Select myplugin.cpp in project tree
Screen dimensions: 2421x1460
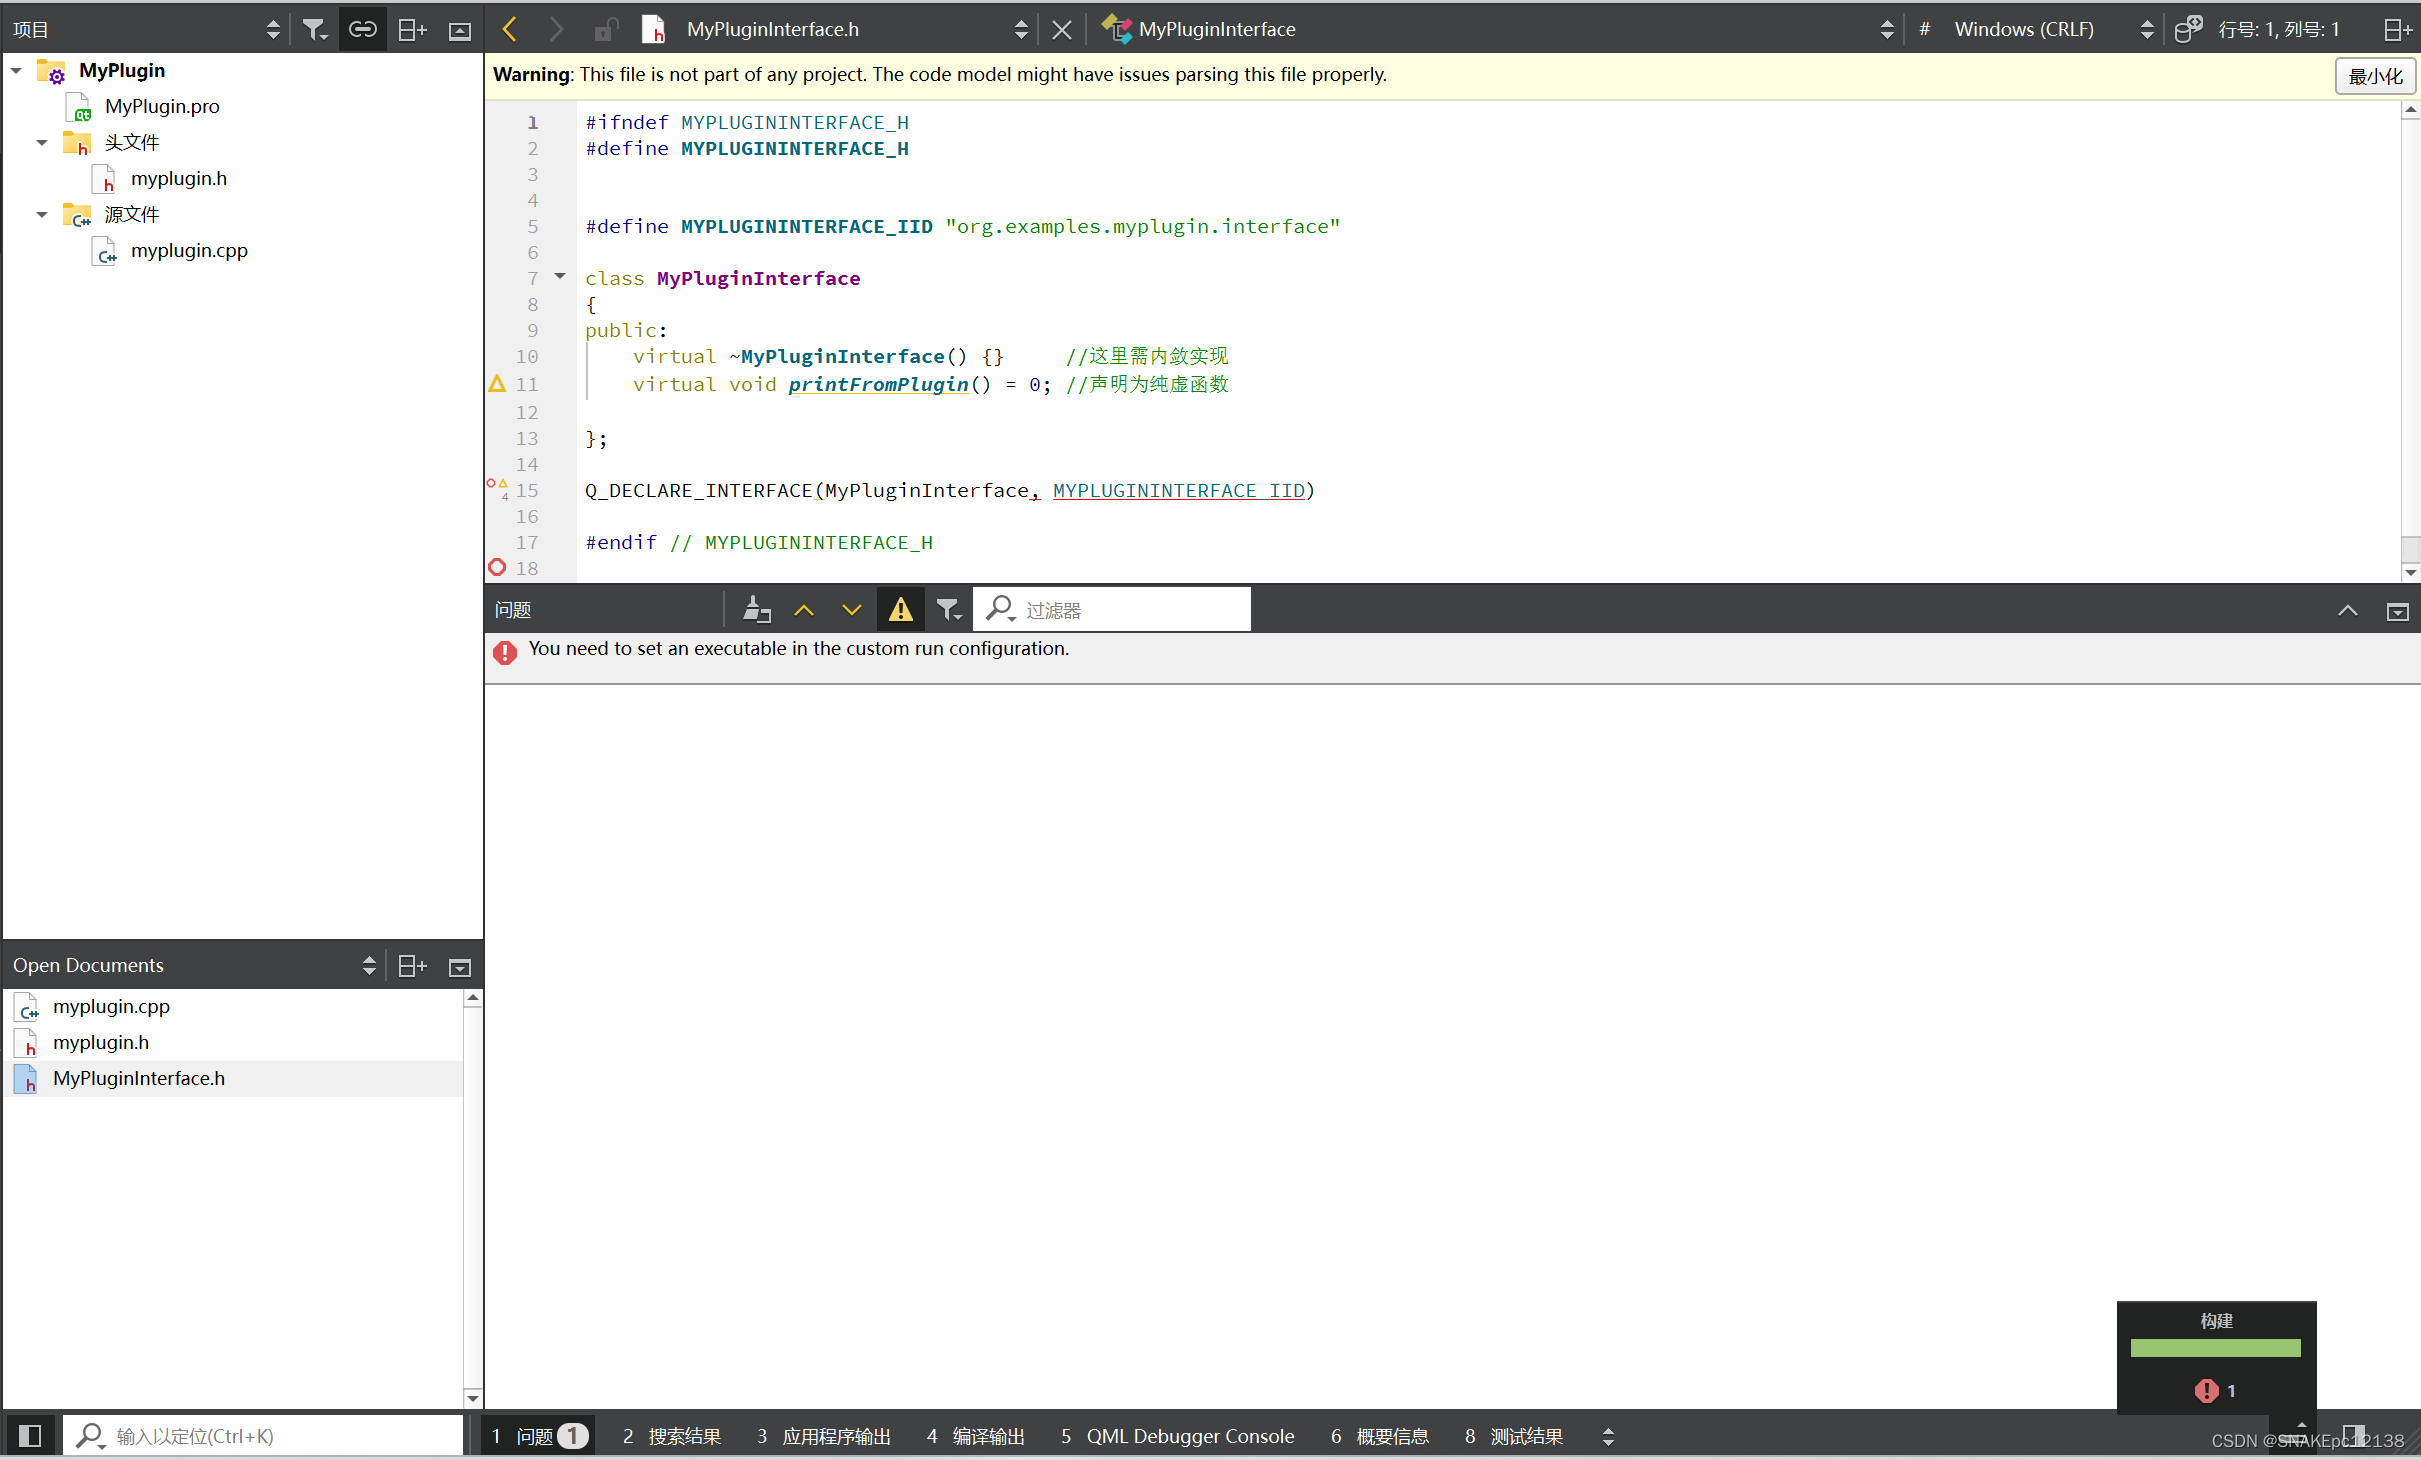tap(188, 250)
